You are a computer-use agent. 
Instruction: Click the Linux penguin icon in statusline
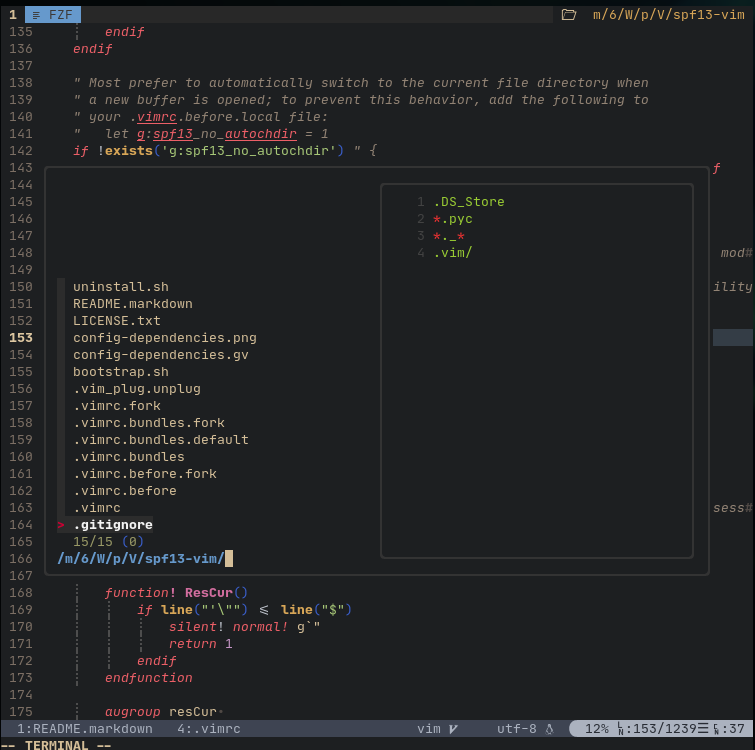pos(549,729)
